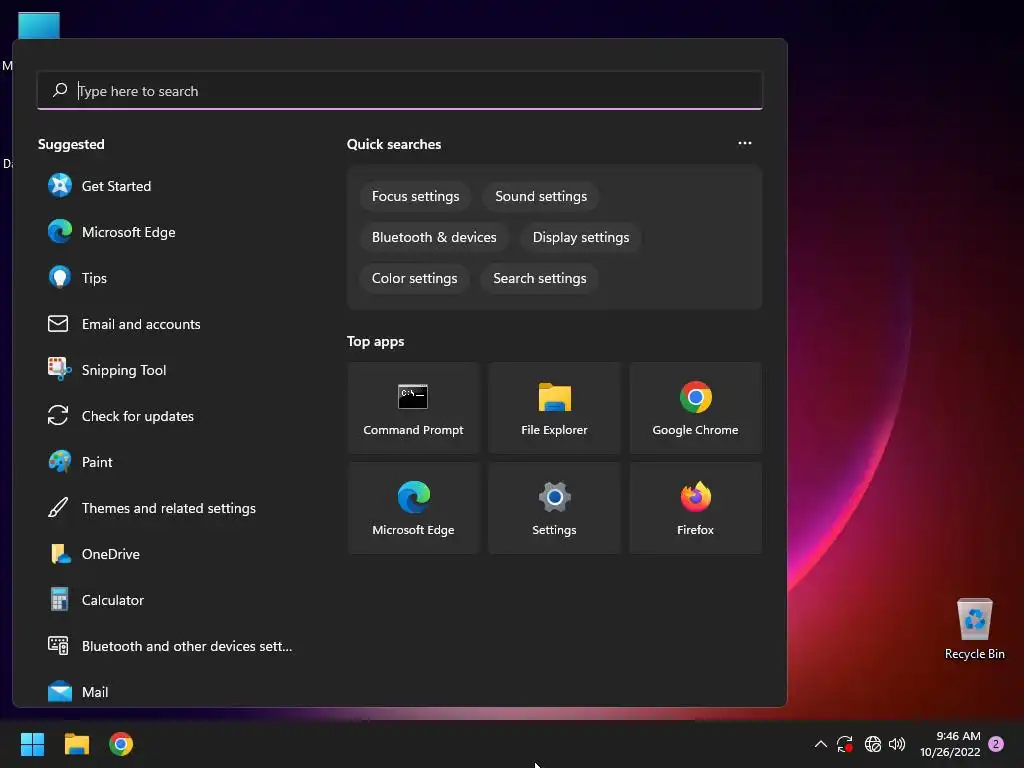Launch Microsoft Edge tile in Top apps
Viewport: 1024px width, 768px height.
(x=413, y=508)
